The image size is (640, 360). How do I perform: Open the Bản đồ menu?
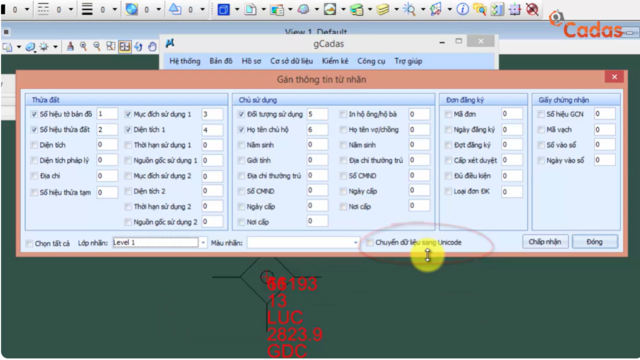221,61
